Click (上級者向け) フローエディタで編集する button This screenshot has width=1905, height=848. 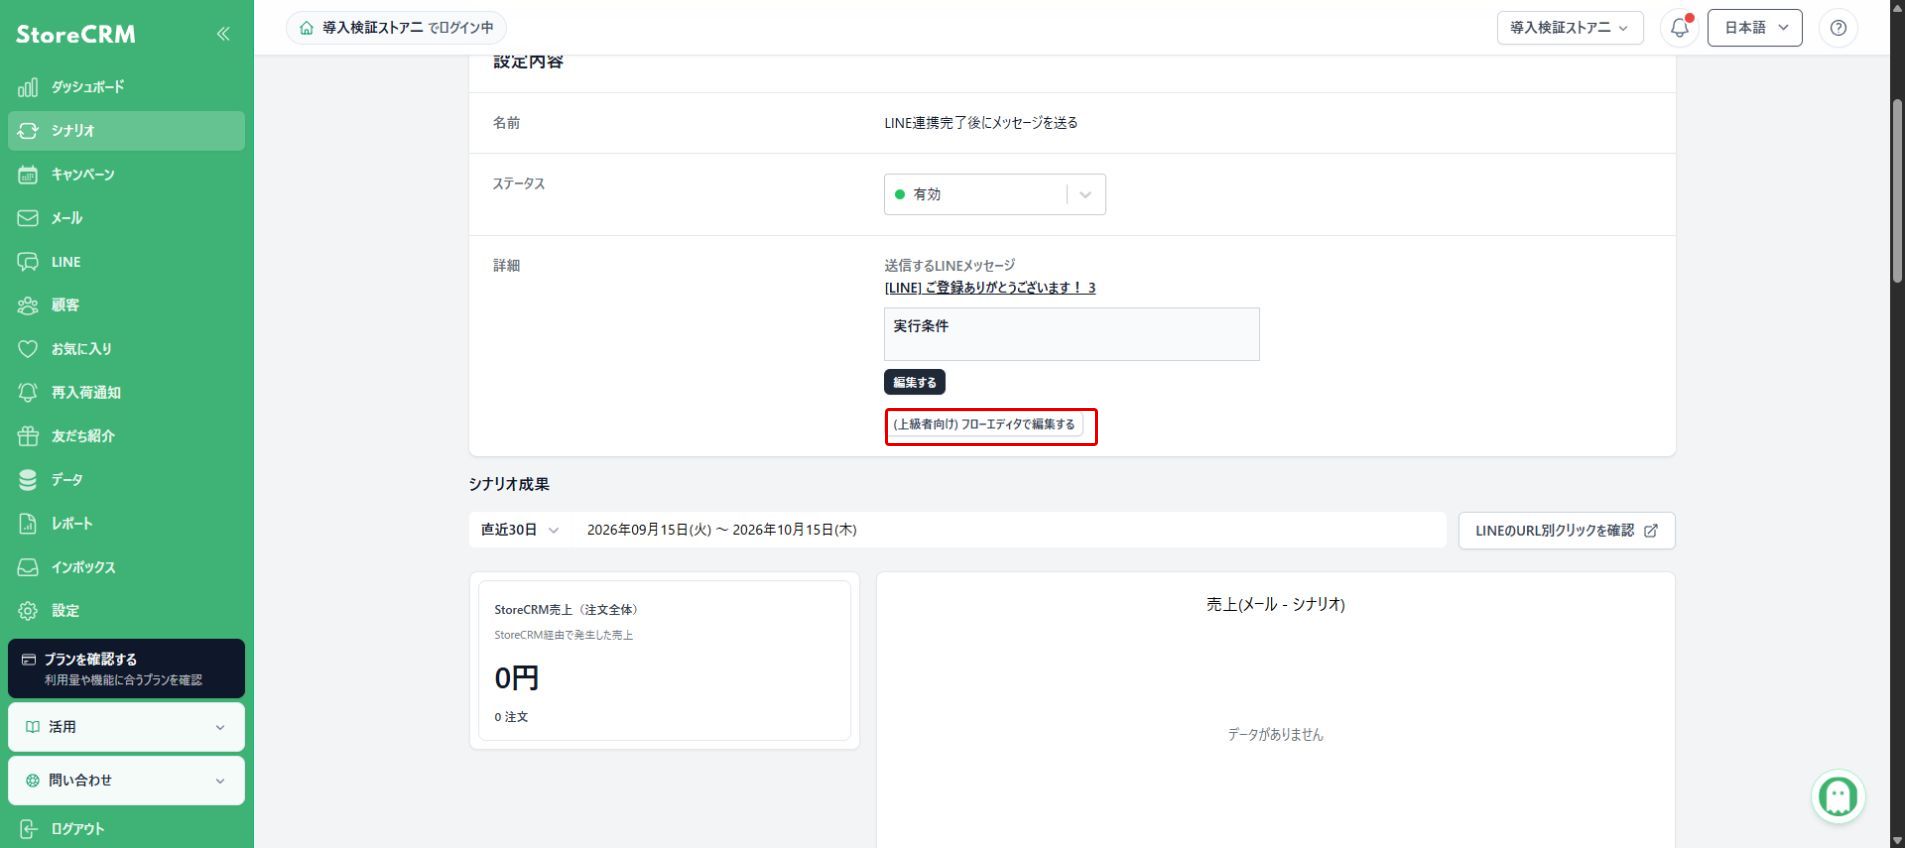click(984, 425)
